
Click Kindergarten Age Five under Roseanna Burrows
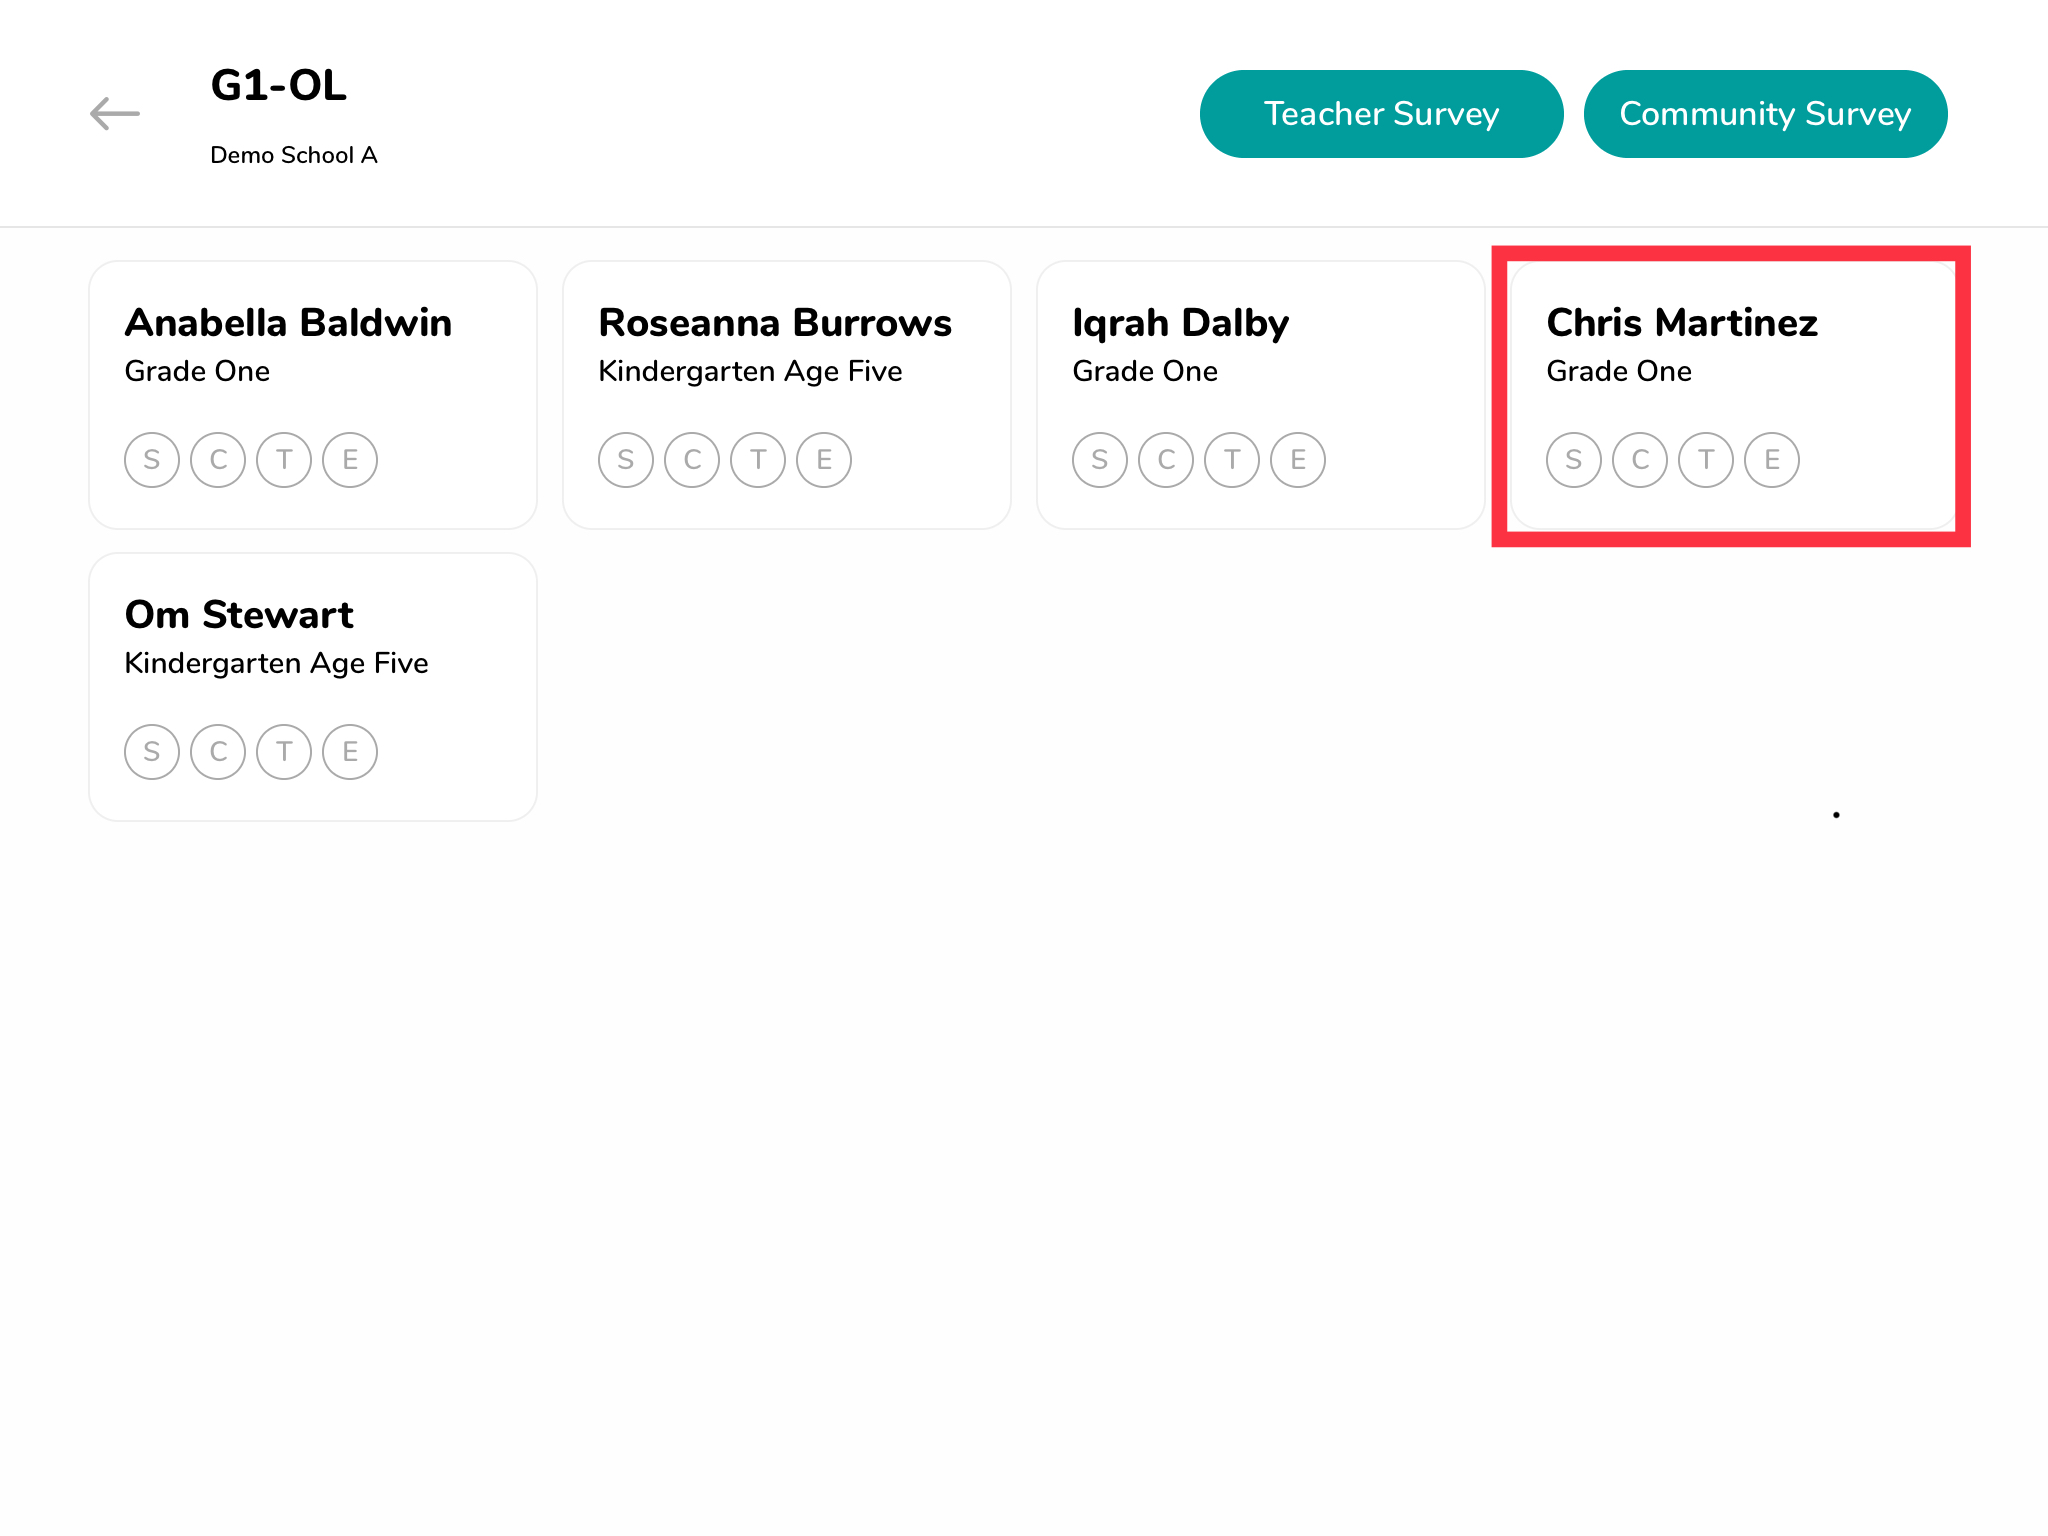coord(751,372)
